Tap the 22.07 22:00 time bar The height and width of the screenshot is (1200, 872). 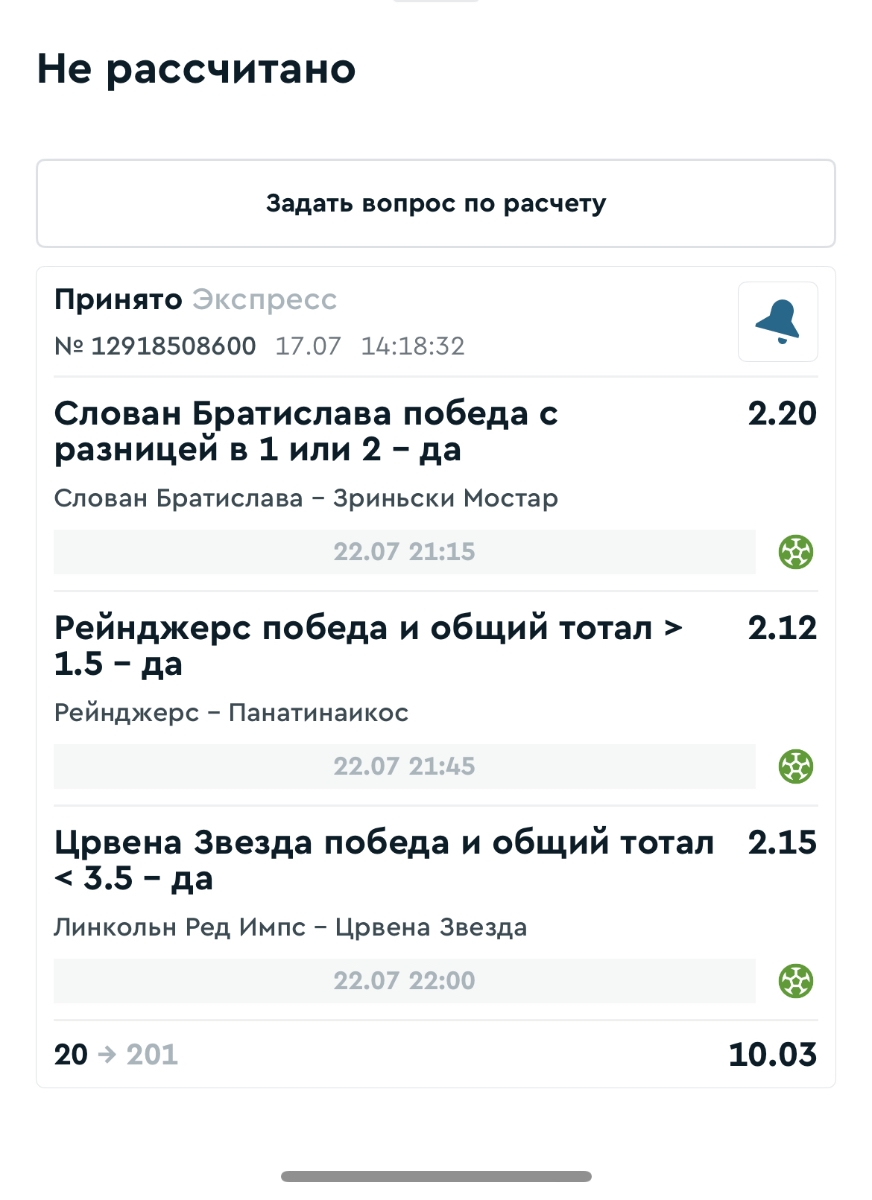pyautogui.click(x=404, y=981)
